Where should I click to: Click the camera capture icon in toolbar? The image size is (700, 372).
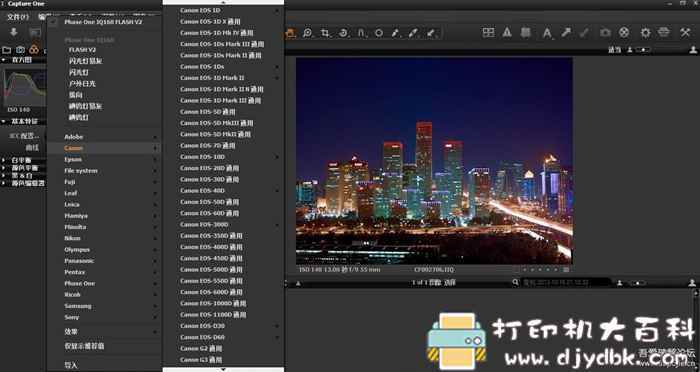[x=605, y=33]
